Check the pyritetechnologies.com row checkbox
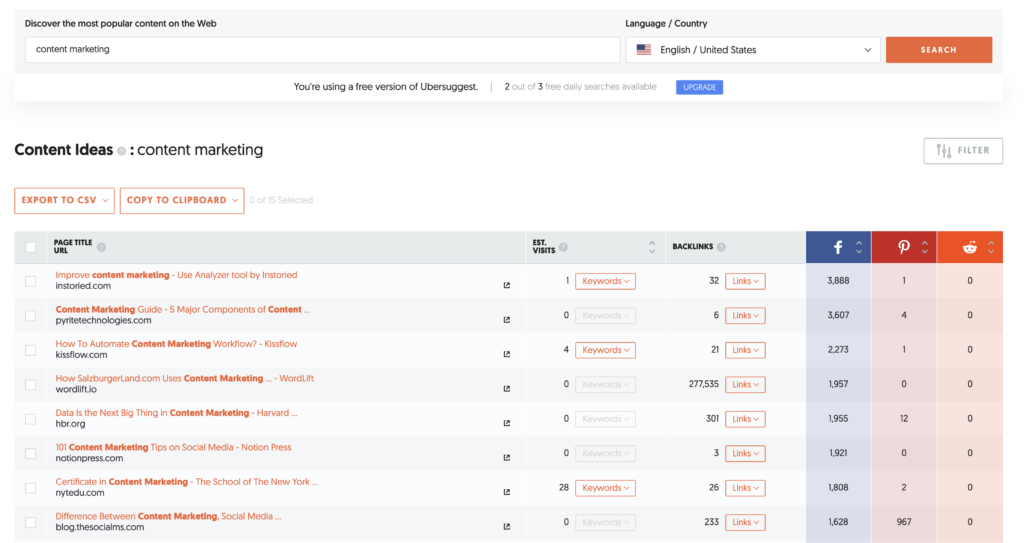Viewport: 1024px width, 543px height. tap(31, 316)
